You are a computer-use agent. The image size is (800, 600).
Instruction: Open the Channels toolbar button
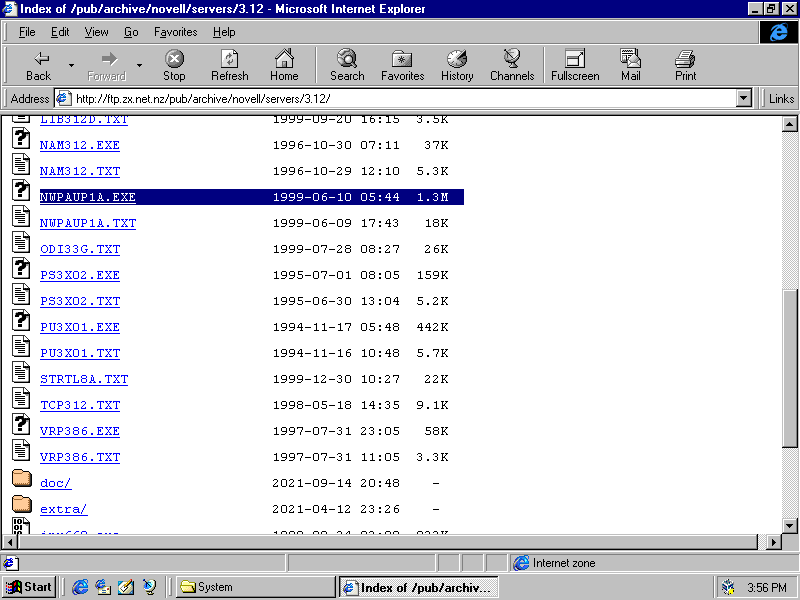pyautogui.click(x=512, y=65)
